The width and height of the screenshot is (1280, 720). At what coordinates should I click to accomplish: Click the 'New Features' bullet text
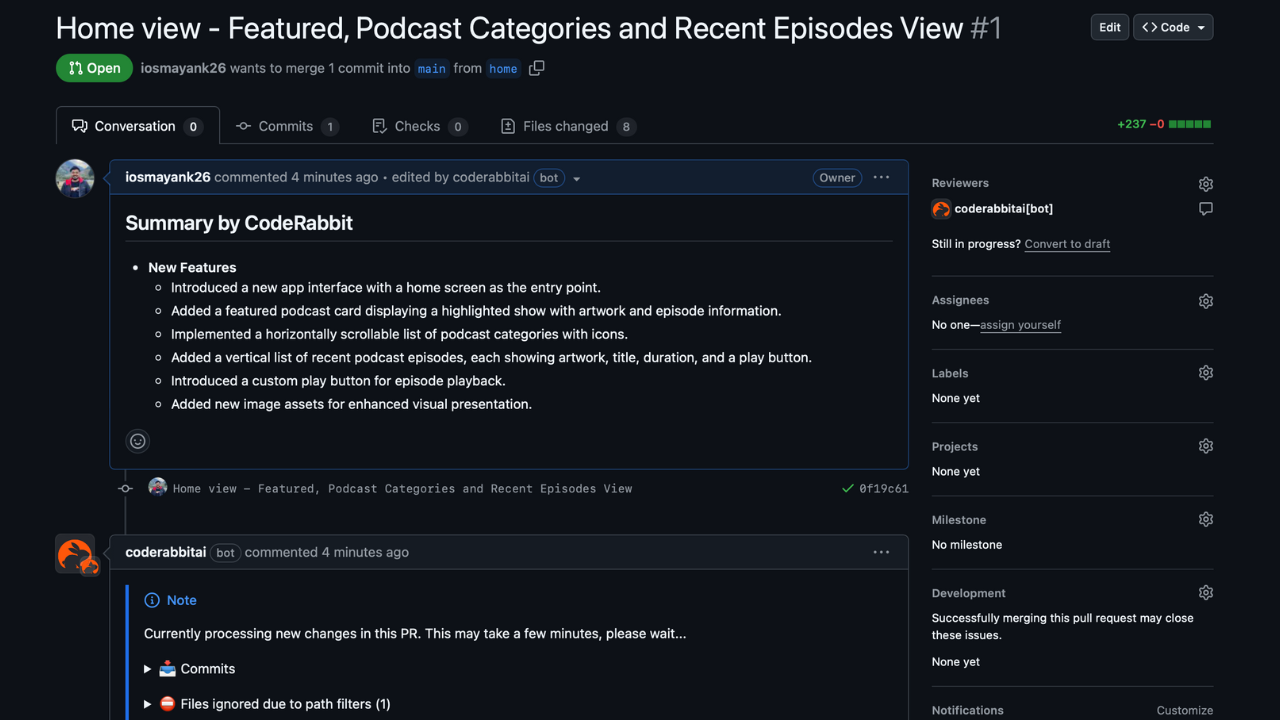(x=192, y=268)
